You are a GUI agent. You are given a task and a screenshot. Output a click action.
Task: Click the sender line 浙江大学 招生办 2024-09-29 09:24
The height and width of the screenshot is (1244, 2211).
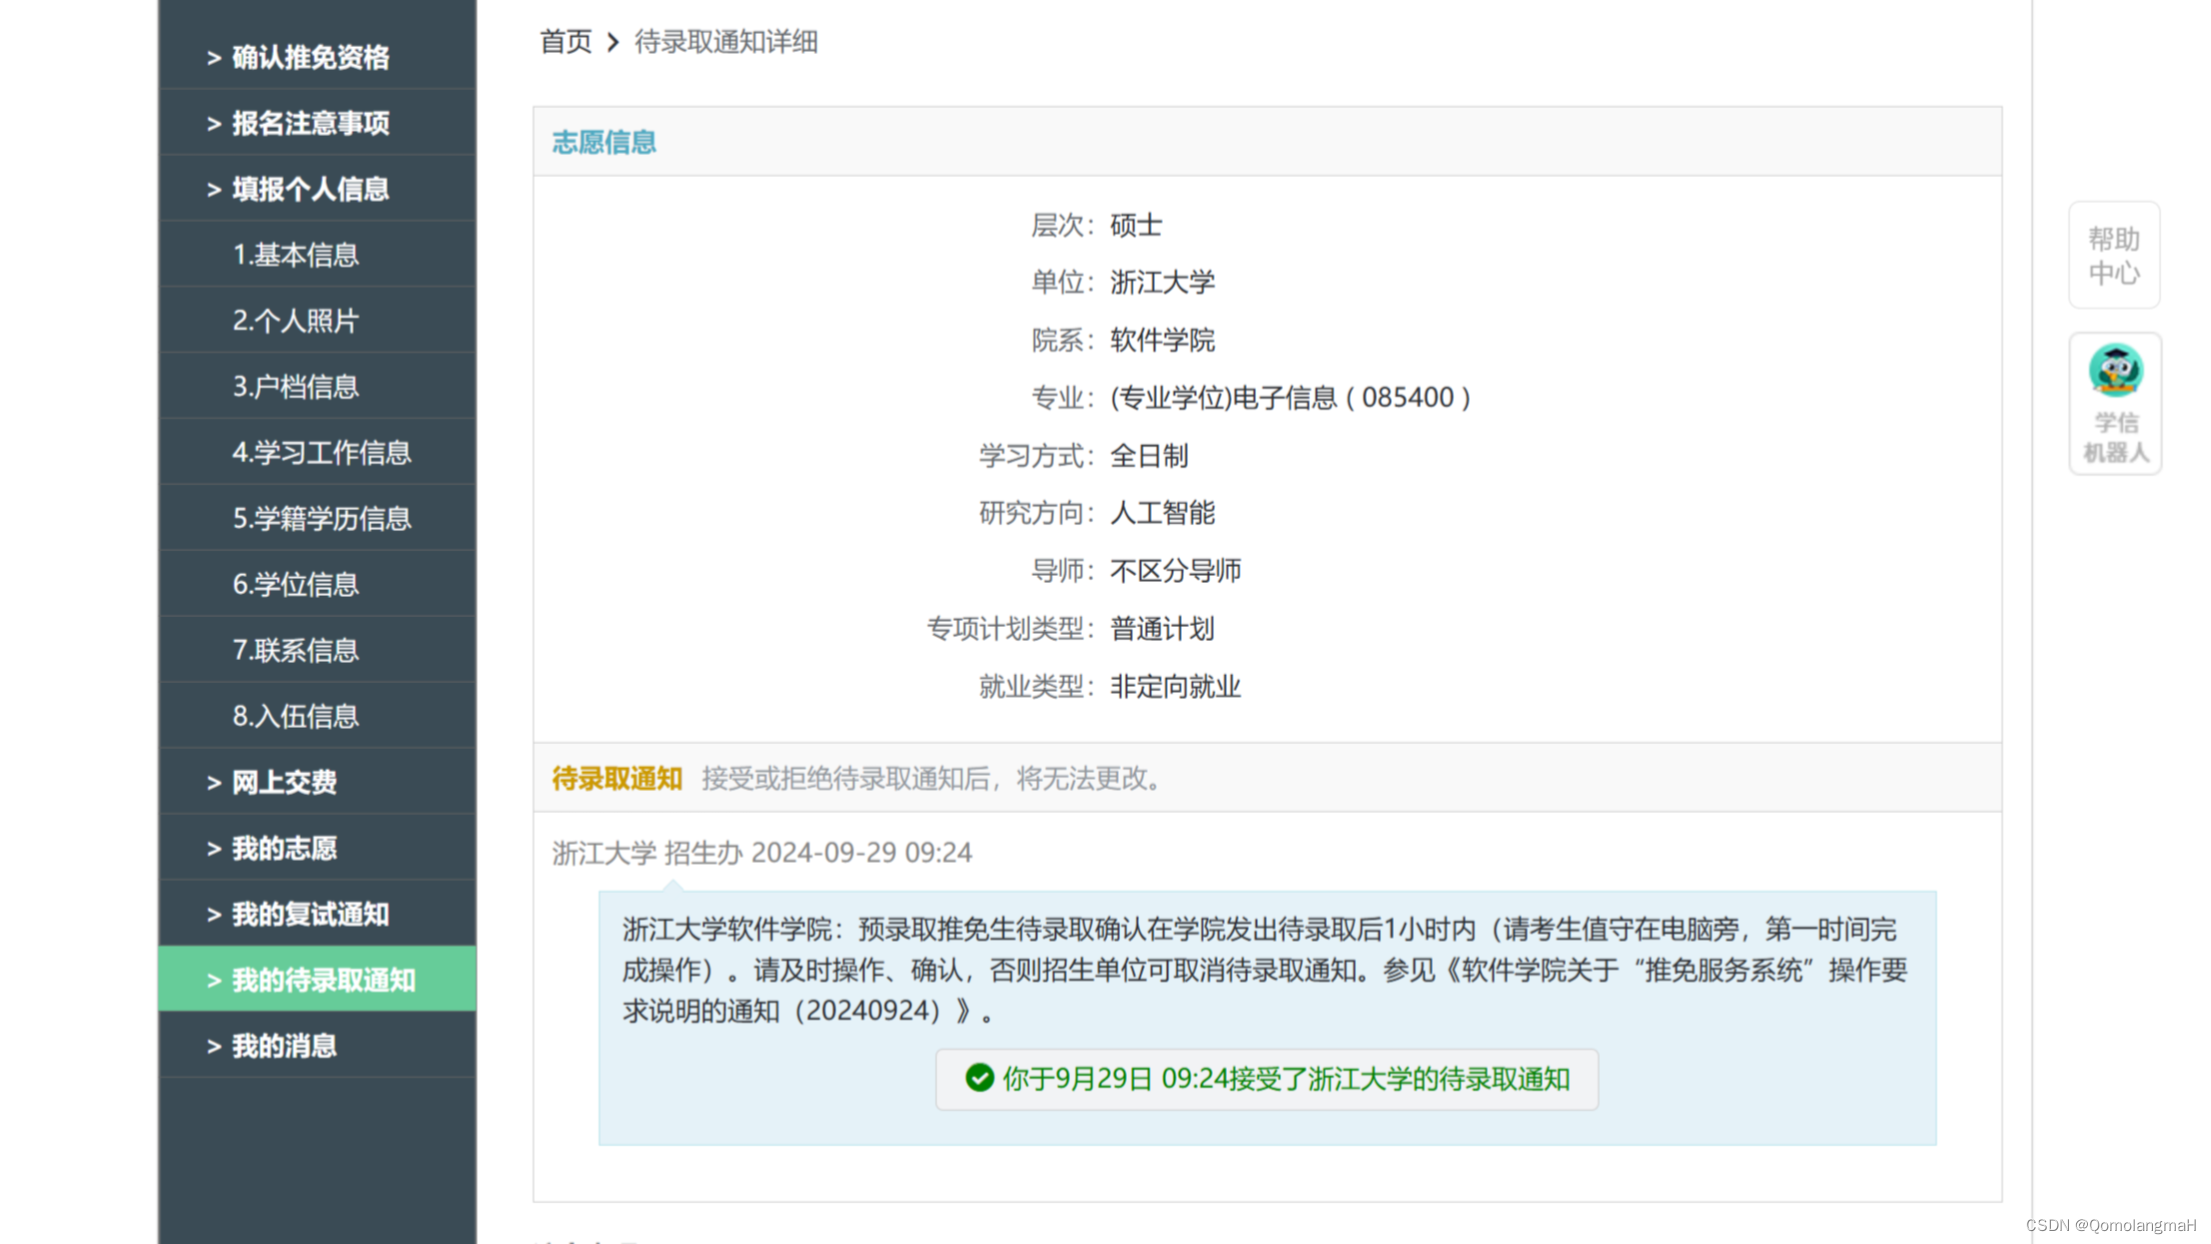pos(762,852)
